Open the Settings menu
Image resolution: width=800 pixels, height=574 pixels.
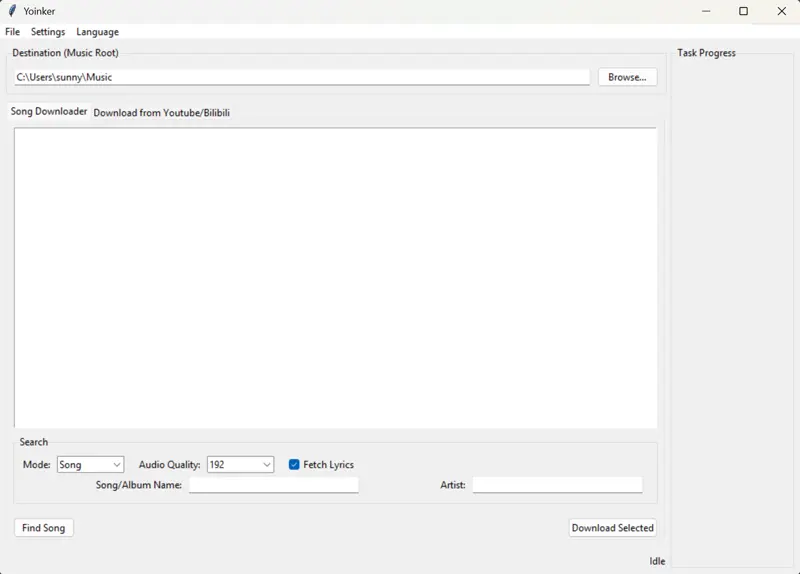click(x=48, y=32)
